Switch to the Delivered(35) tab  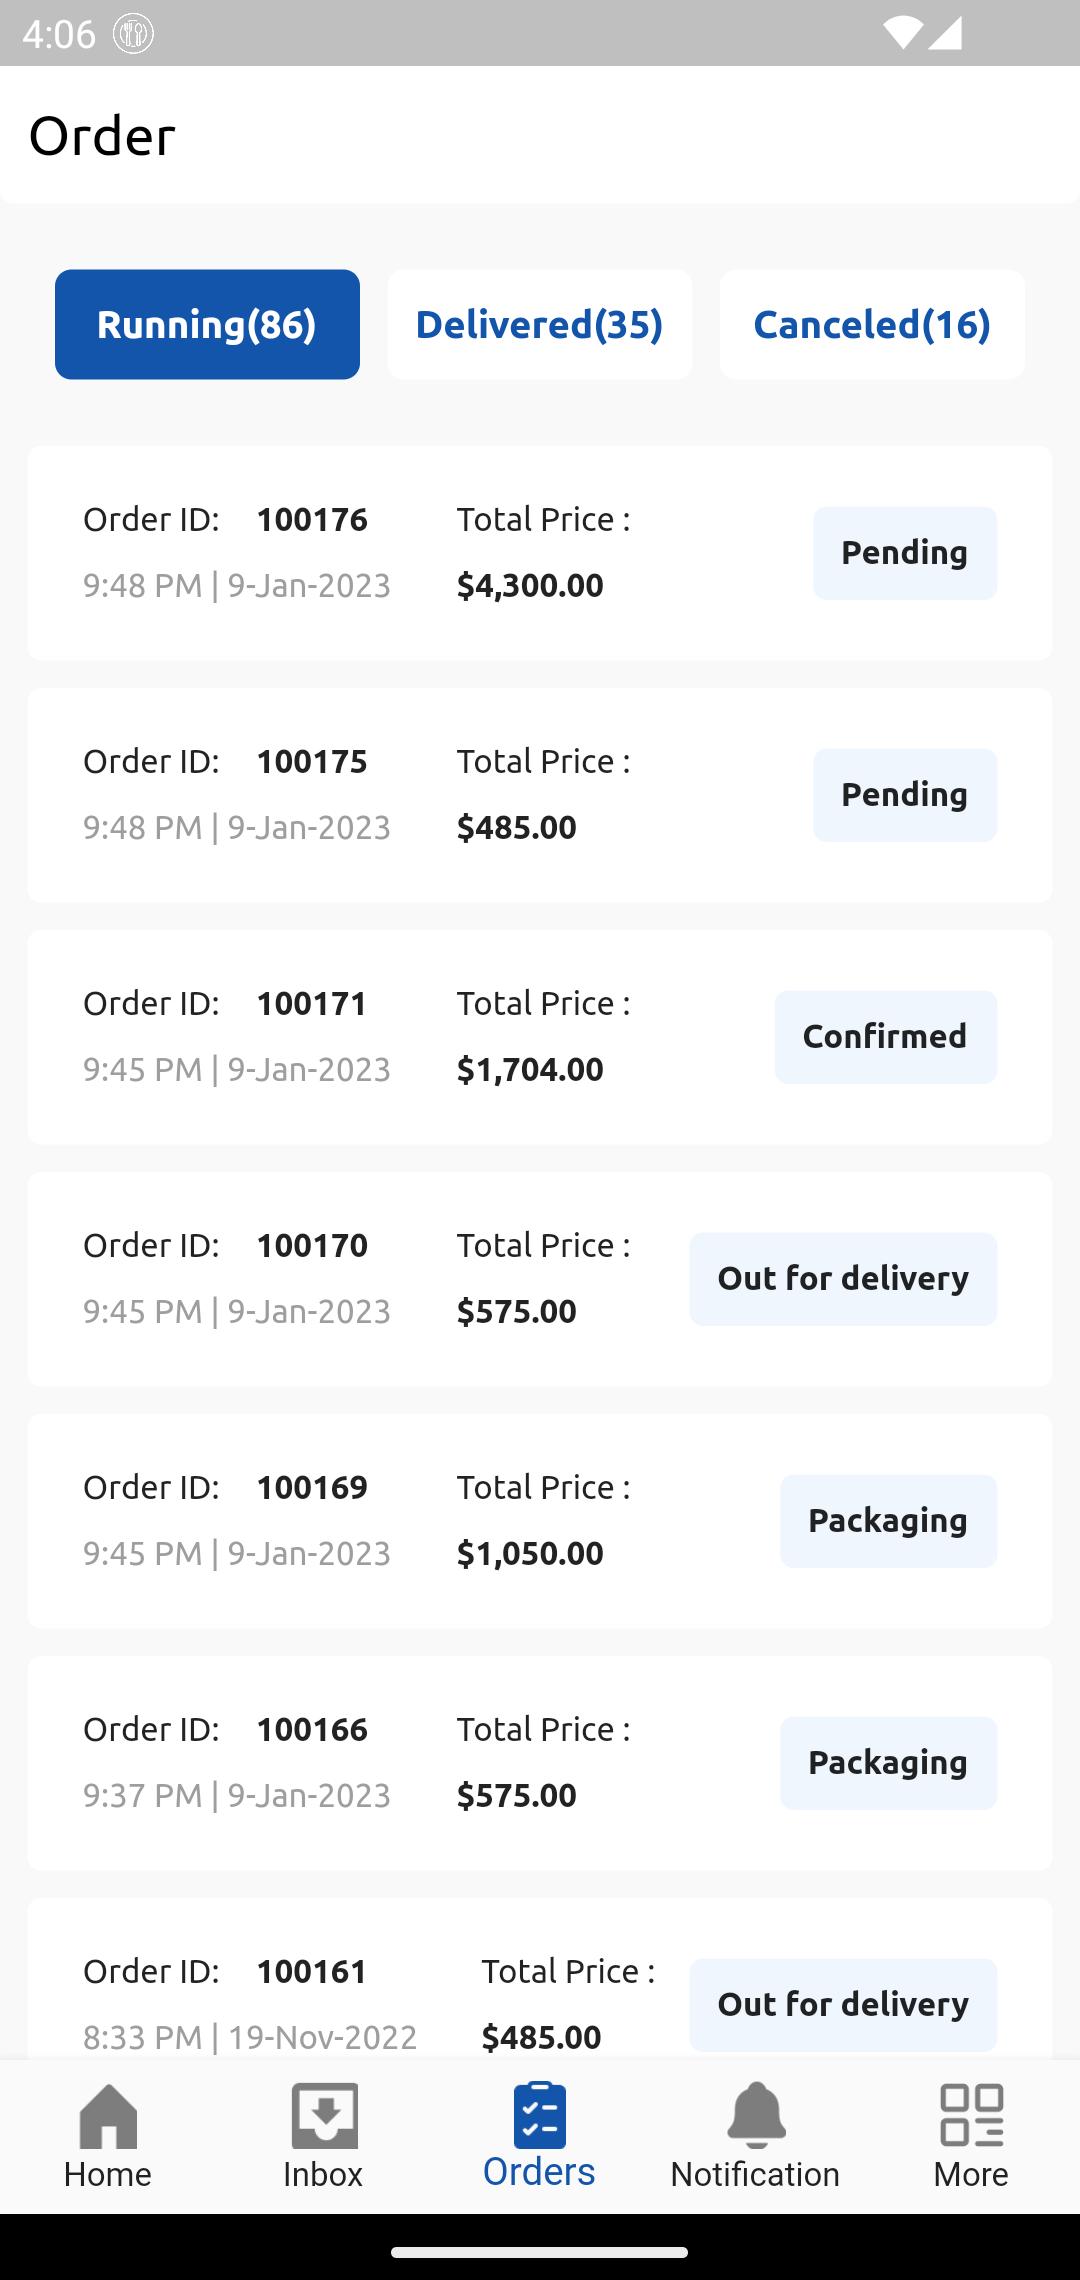(540, 324)
